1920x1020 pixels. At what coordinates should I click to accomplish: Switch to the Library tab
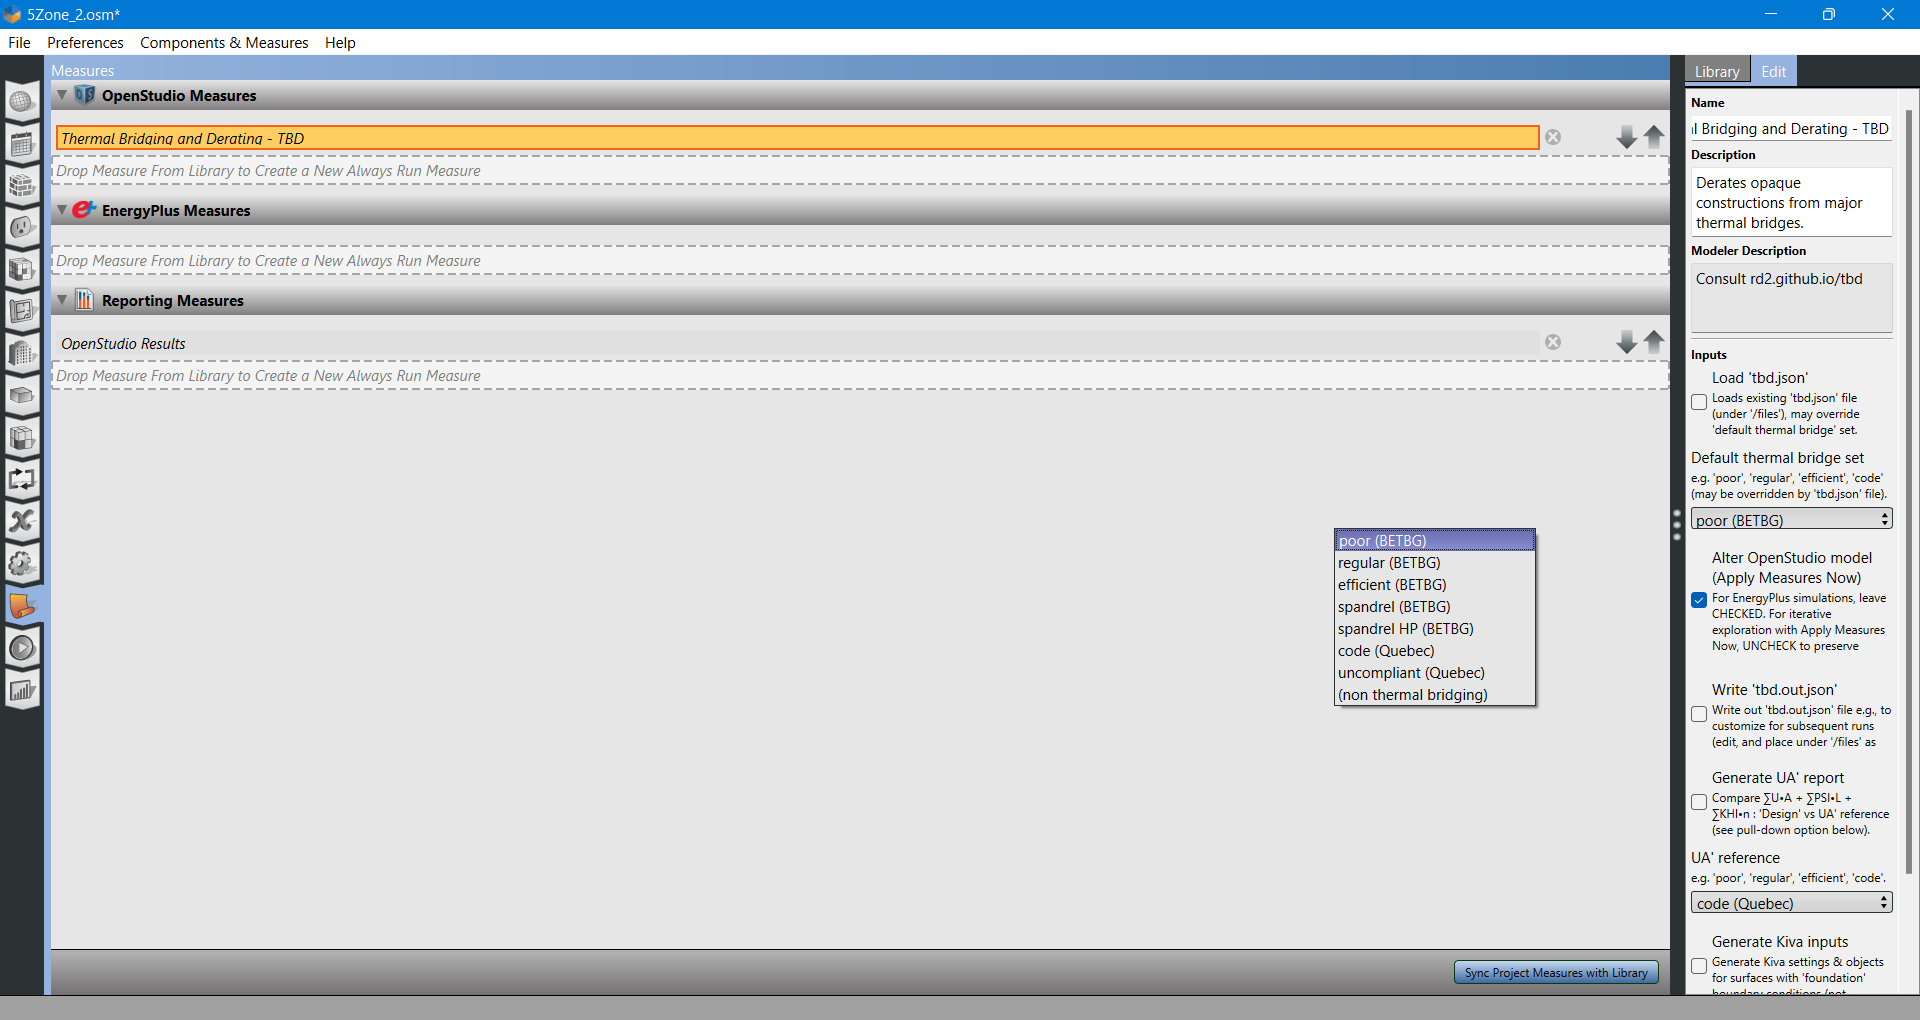pos(1716,71)
